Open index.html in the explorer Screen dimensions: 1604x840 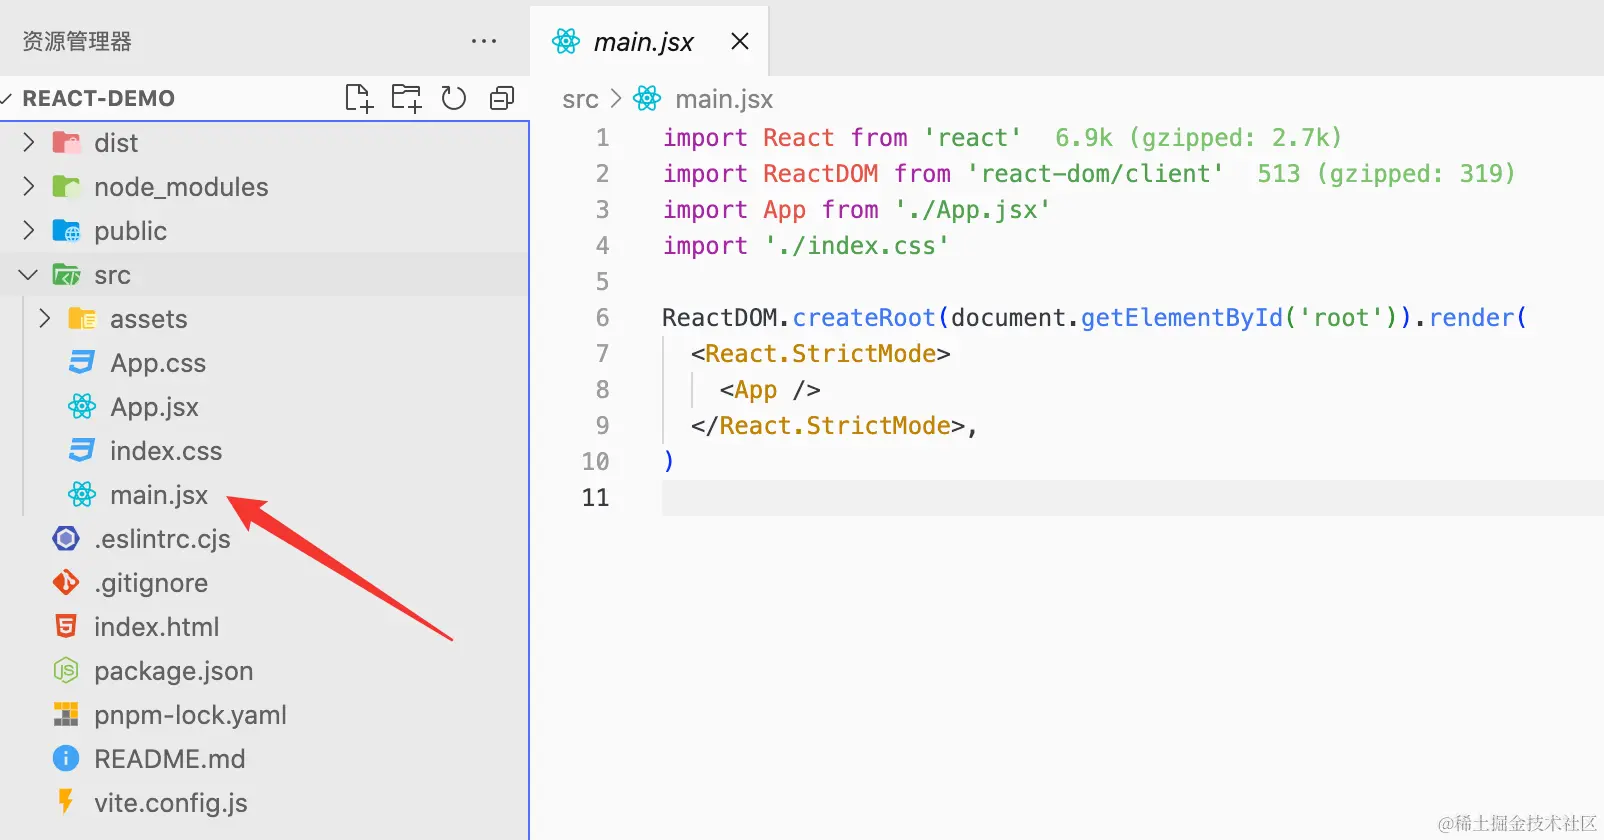coord(156,627)
